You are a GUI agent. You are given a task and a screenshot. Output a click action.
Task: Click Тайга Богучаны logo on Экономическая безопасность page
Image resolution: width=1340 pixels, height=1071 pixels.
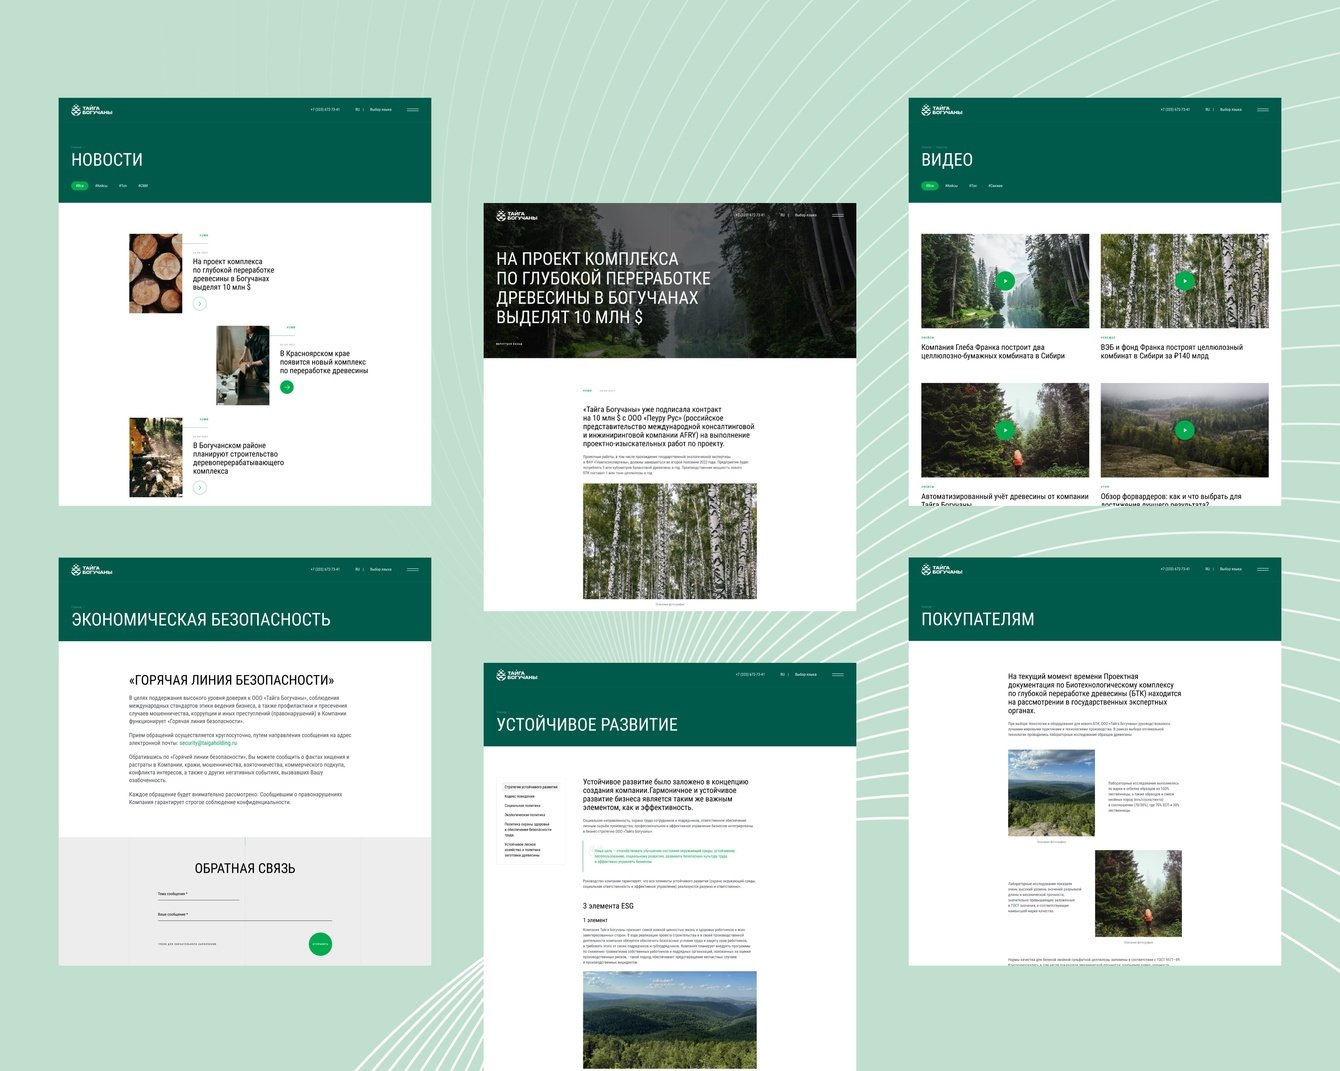click(91, 570)
